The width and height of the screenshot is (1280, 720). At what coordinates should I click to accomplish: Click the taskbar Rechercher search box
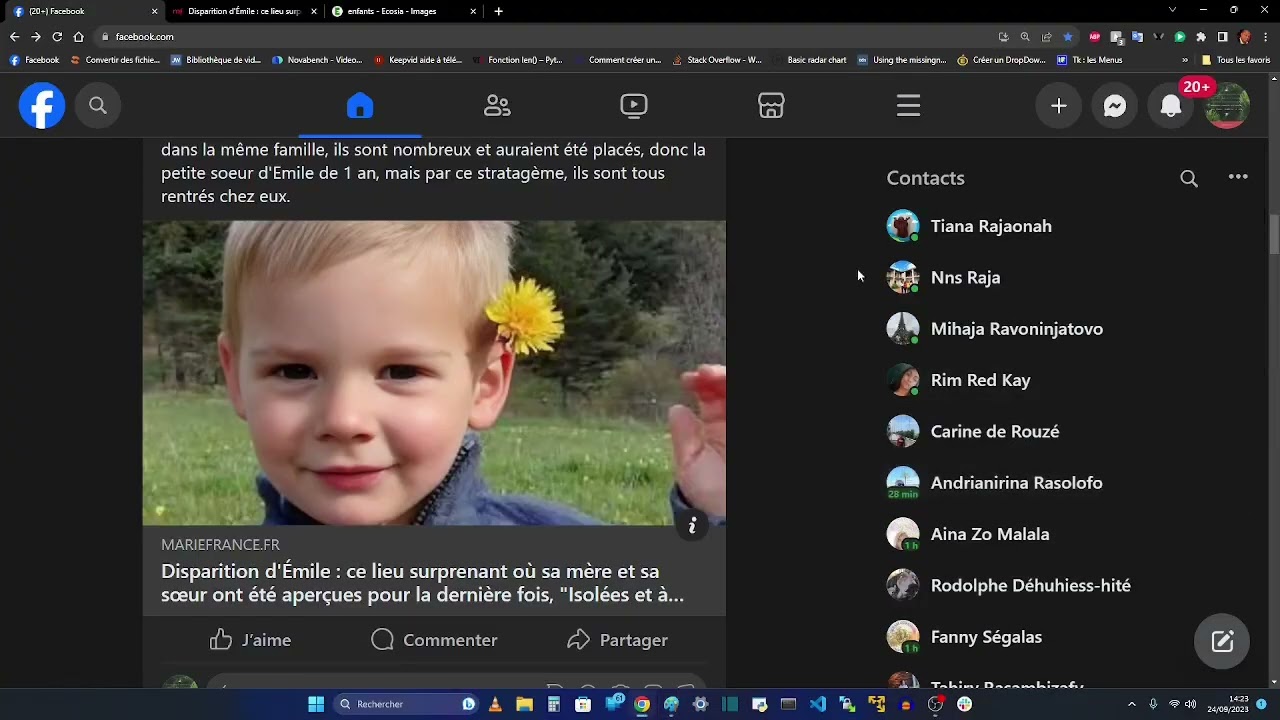(406, 704)
